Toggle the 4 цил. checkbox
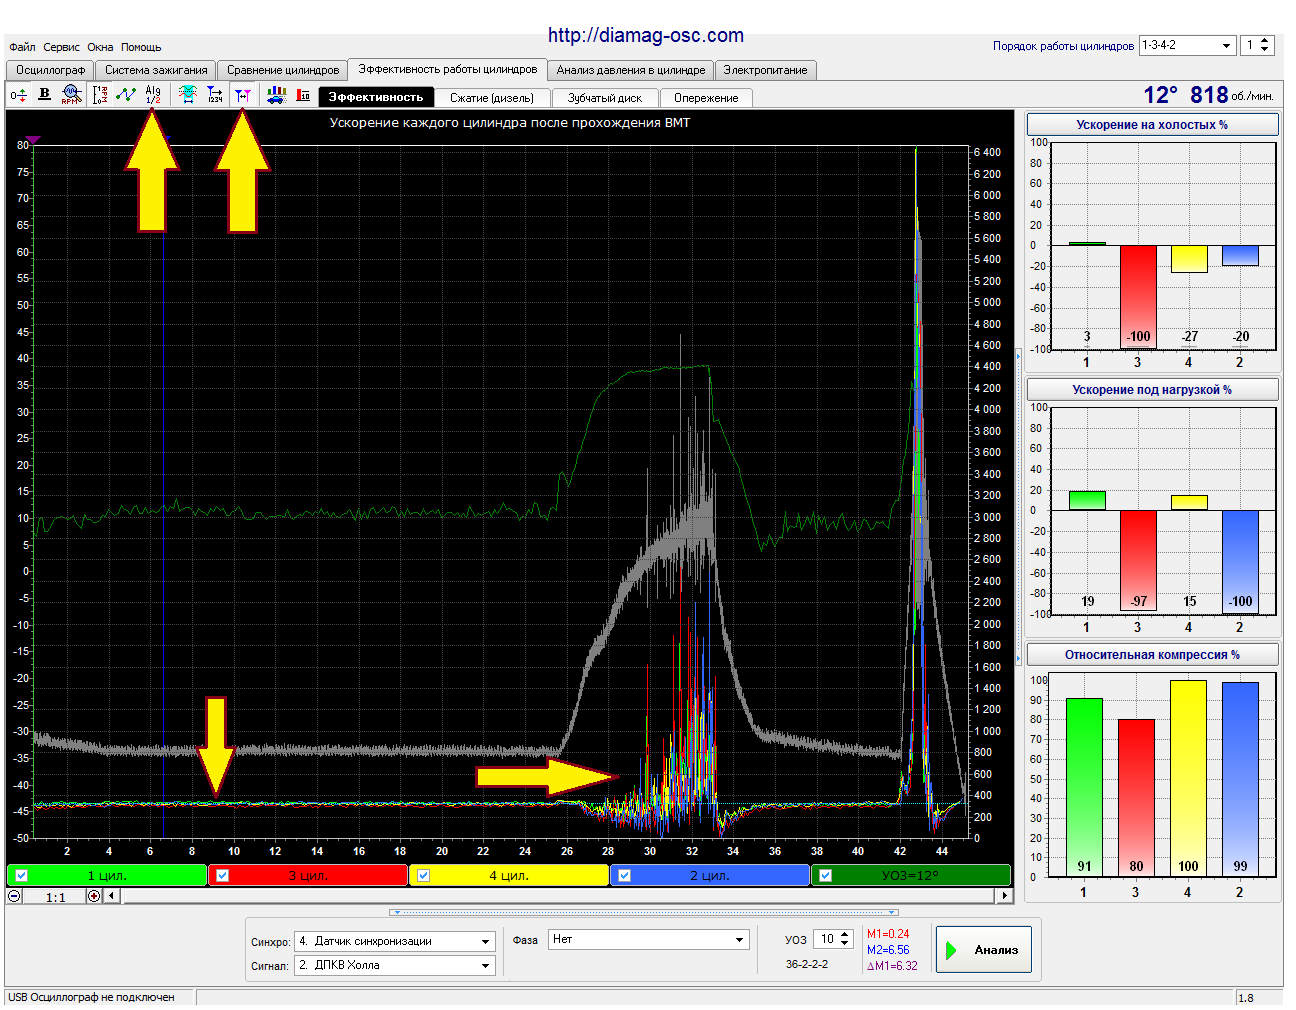Image resolution: width=1296 pixels, height=1010 pixels. pos(424,876)
